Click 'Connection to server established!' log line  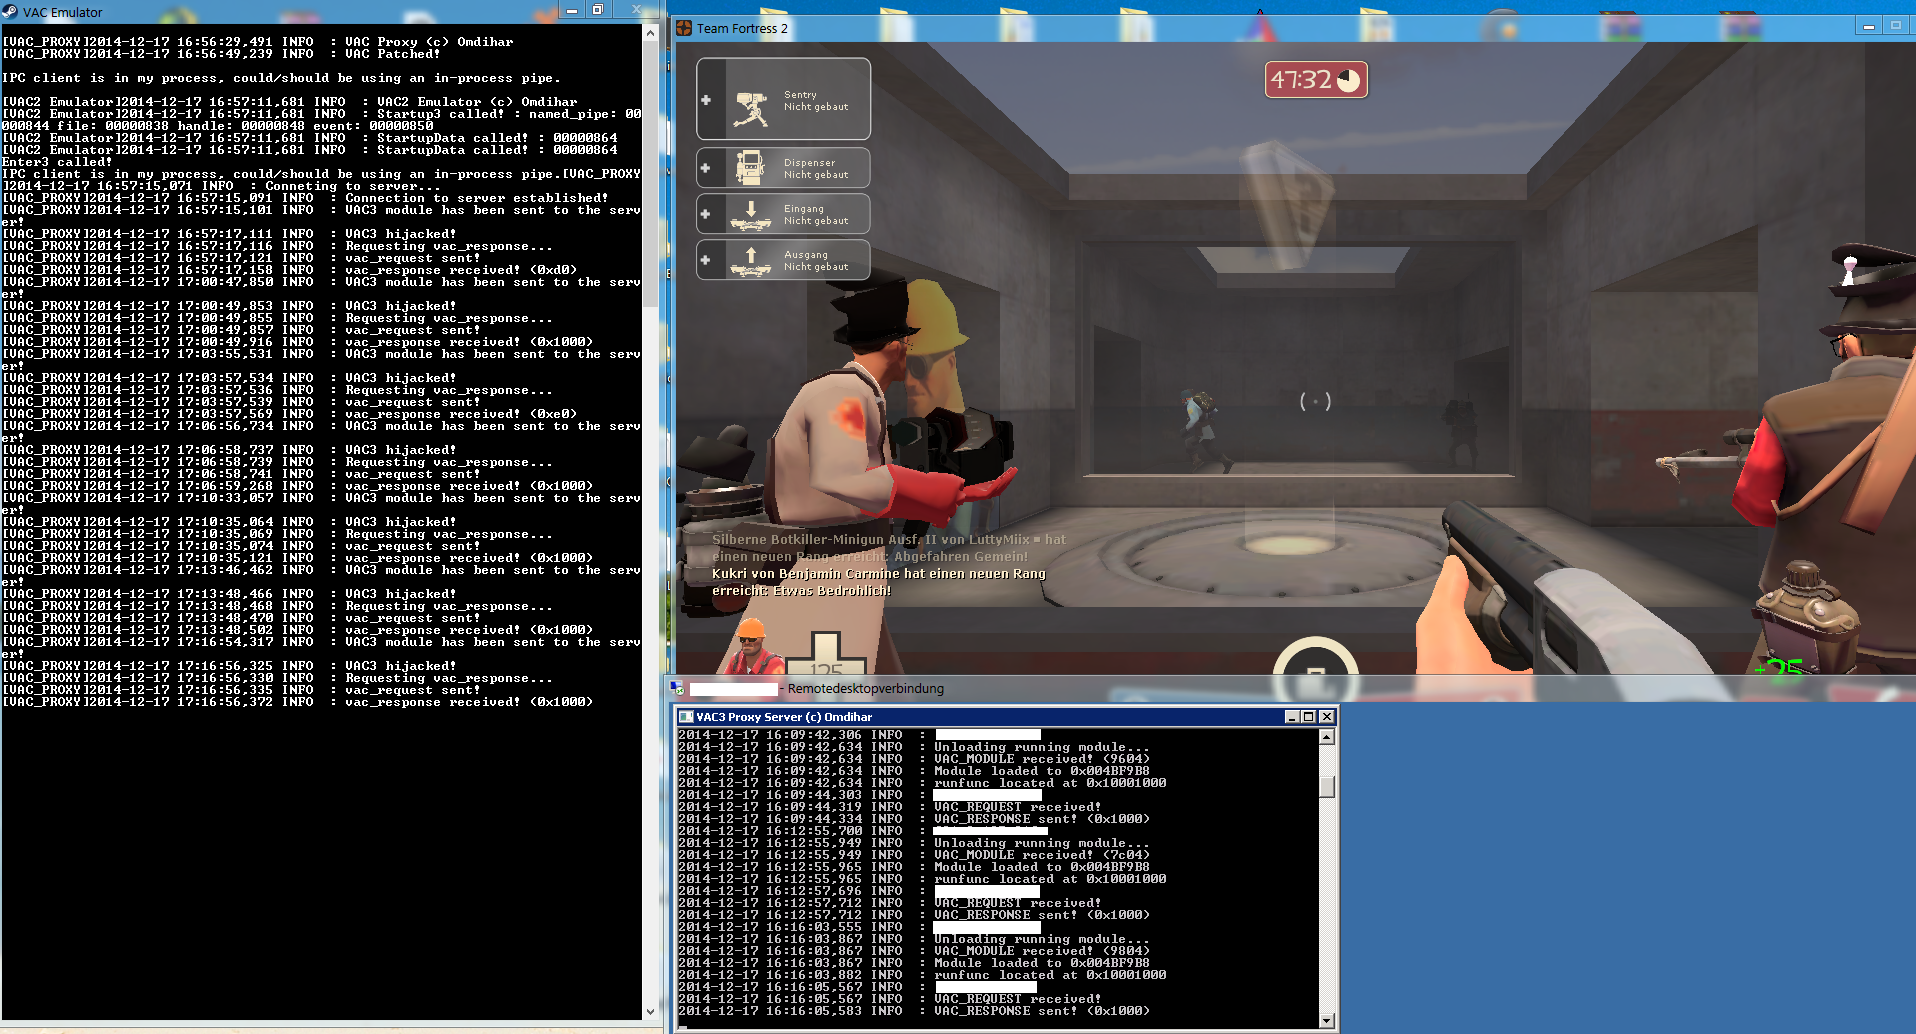pyautogui.click(x=305, y=198)
